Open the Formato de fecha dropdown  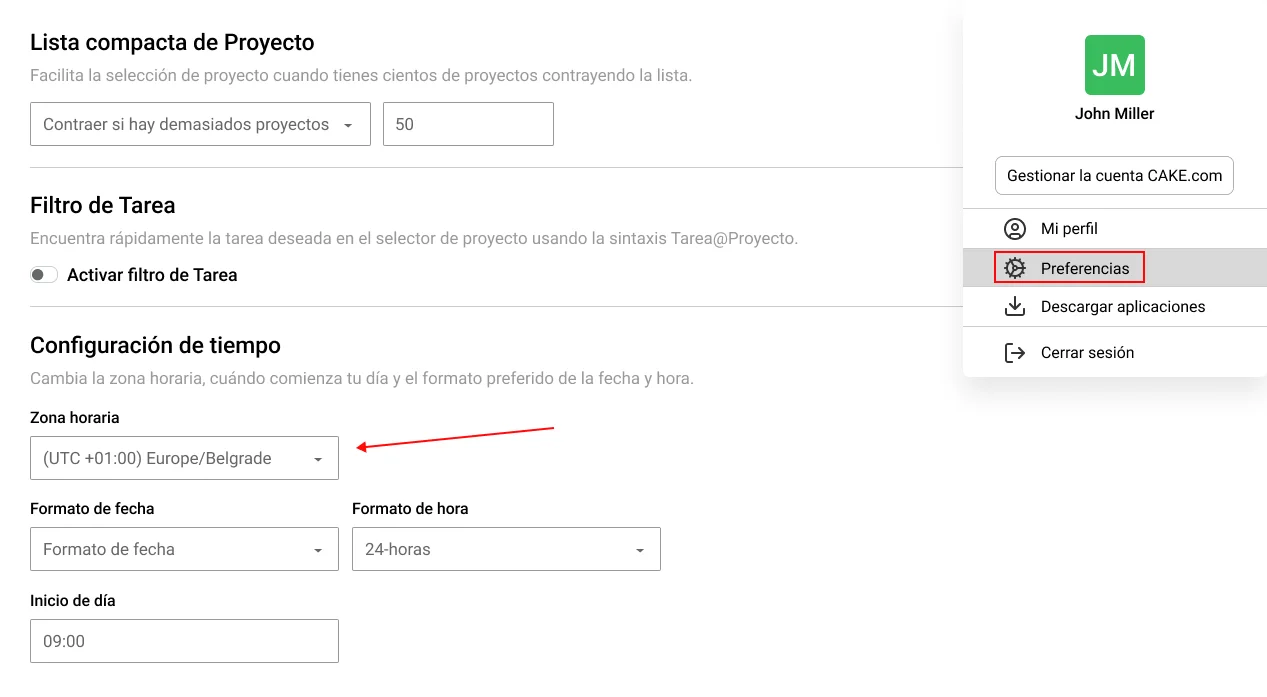pos(184,549)
